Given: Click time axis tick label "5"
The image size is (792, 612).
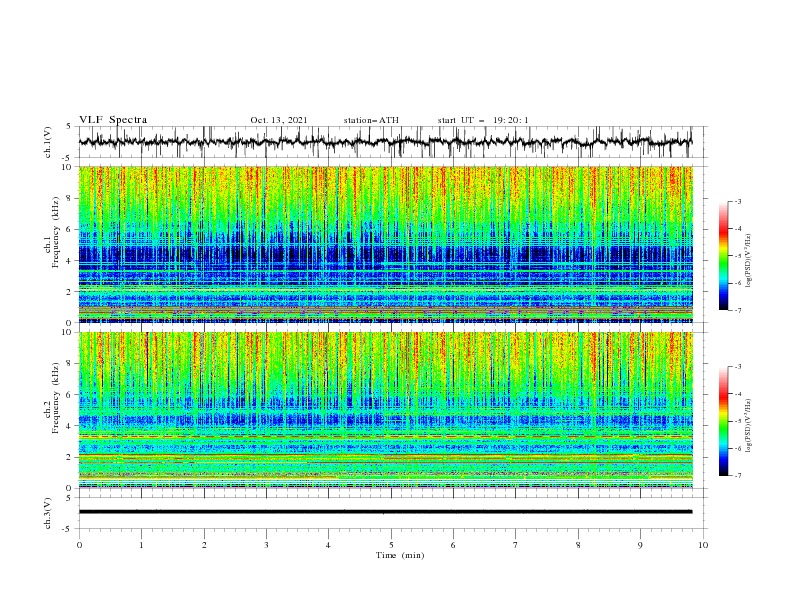Looking at the screenshot, I should pos(391,545).
